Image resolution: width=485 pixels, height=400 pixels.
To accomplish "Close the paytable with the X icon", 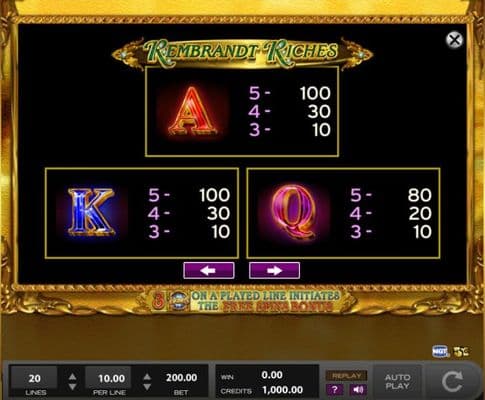I will point(454,40).
